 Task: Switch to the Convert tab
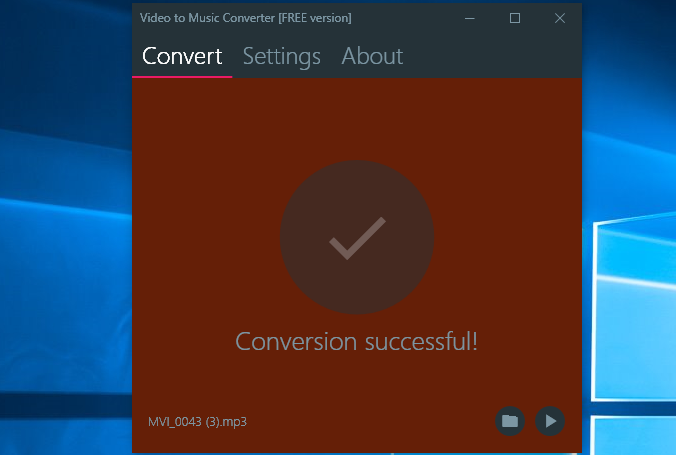[182, 56]
